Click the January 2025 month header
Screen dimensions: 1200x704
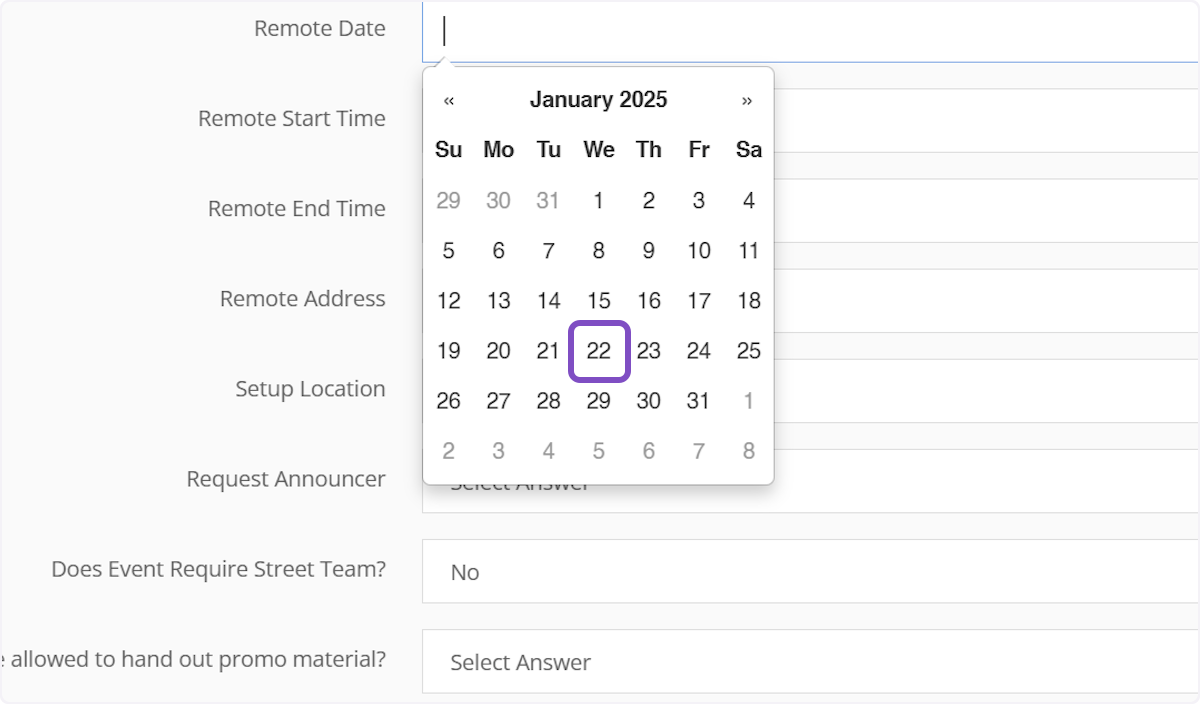point(598,100)
